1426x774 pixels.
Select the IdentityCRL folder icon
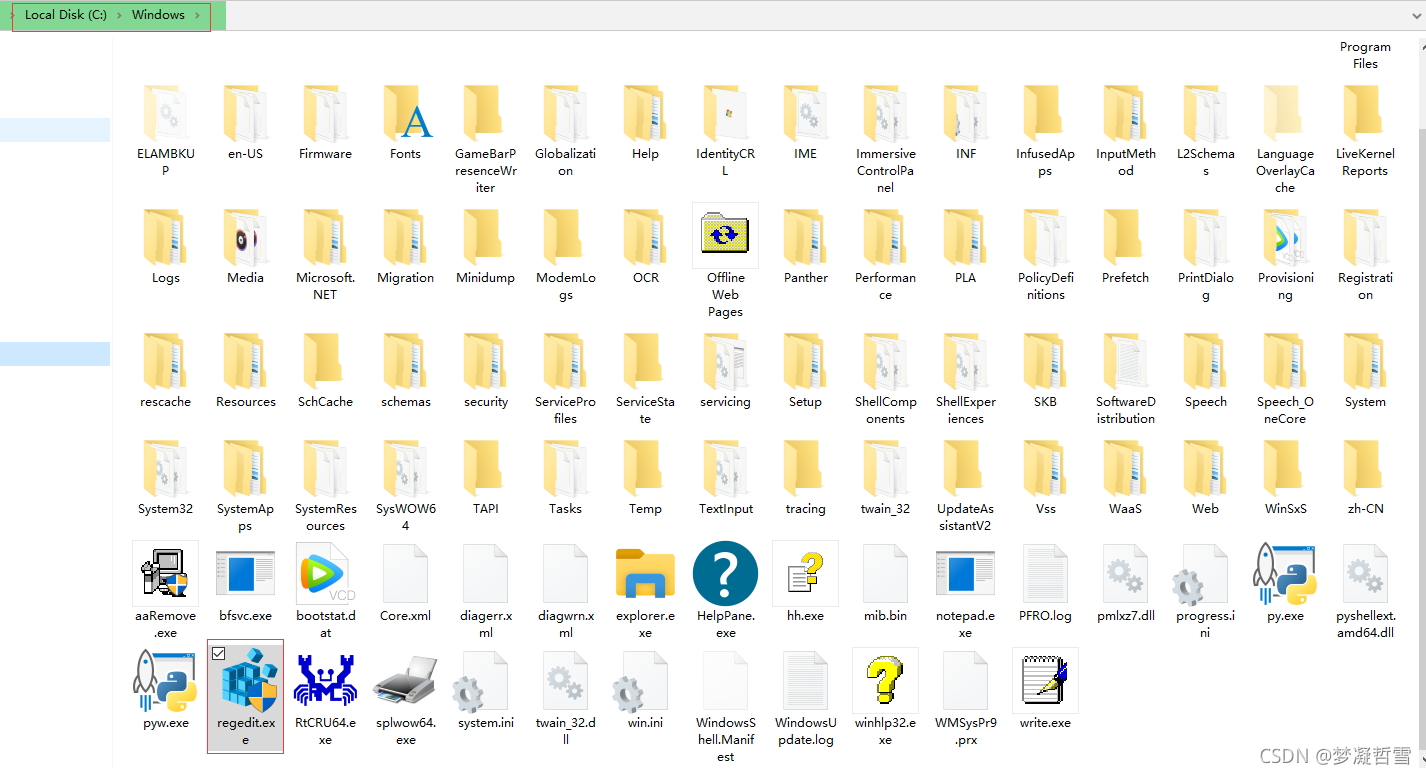click(x=725, y=113)
